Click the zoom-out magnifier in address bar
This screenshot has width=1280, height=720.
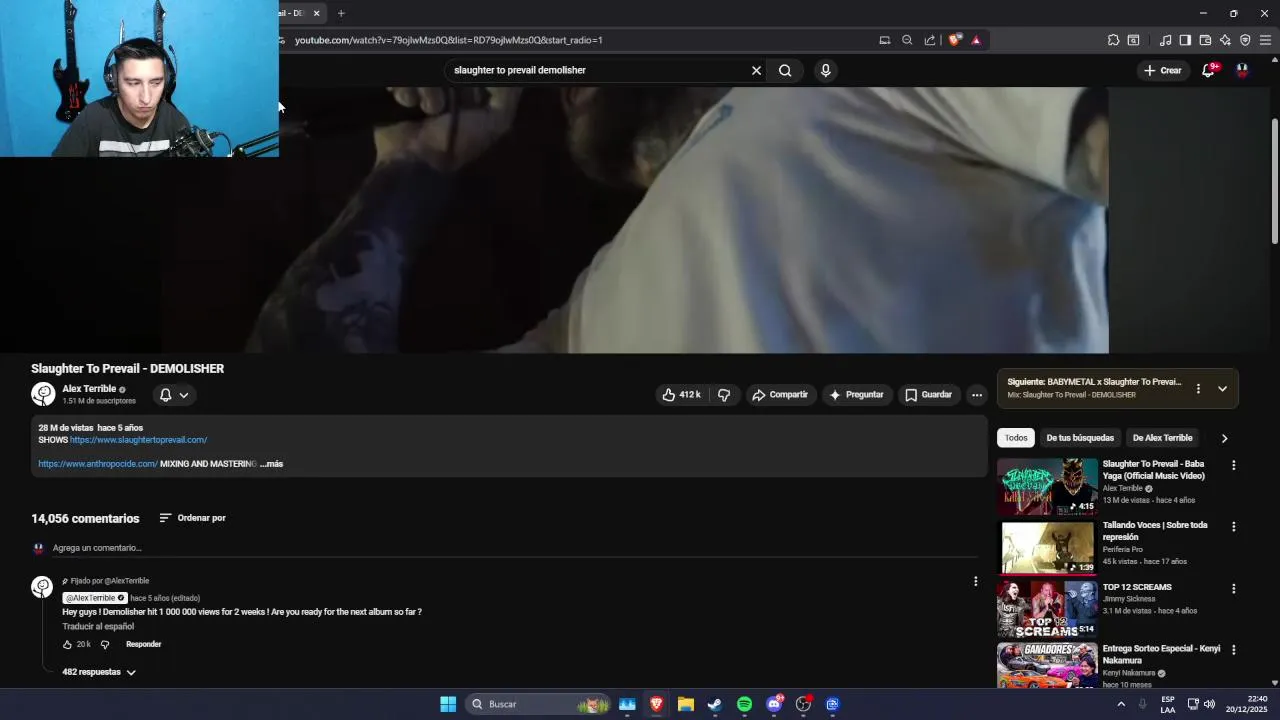(x=907, y=40)
